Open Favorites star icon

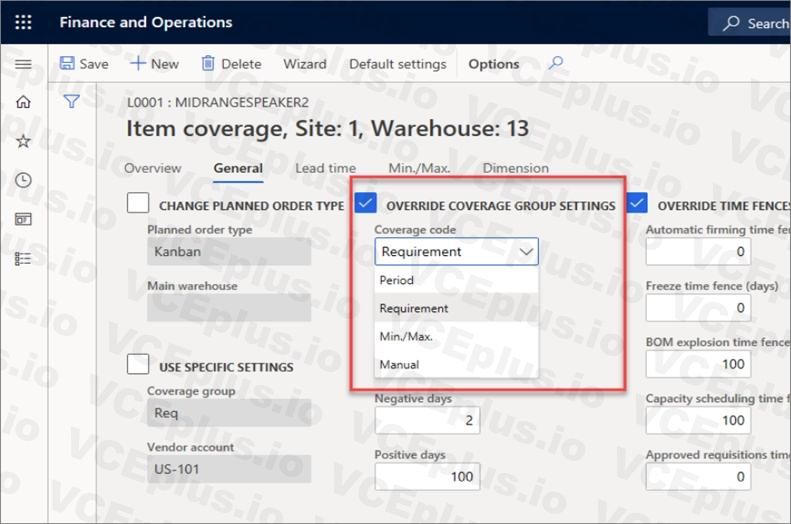tap(23, 141)
